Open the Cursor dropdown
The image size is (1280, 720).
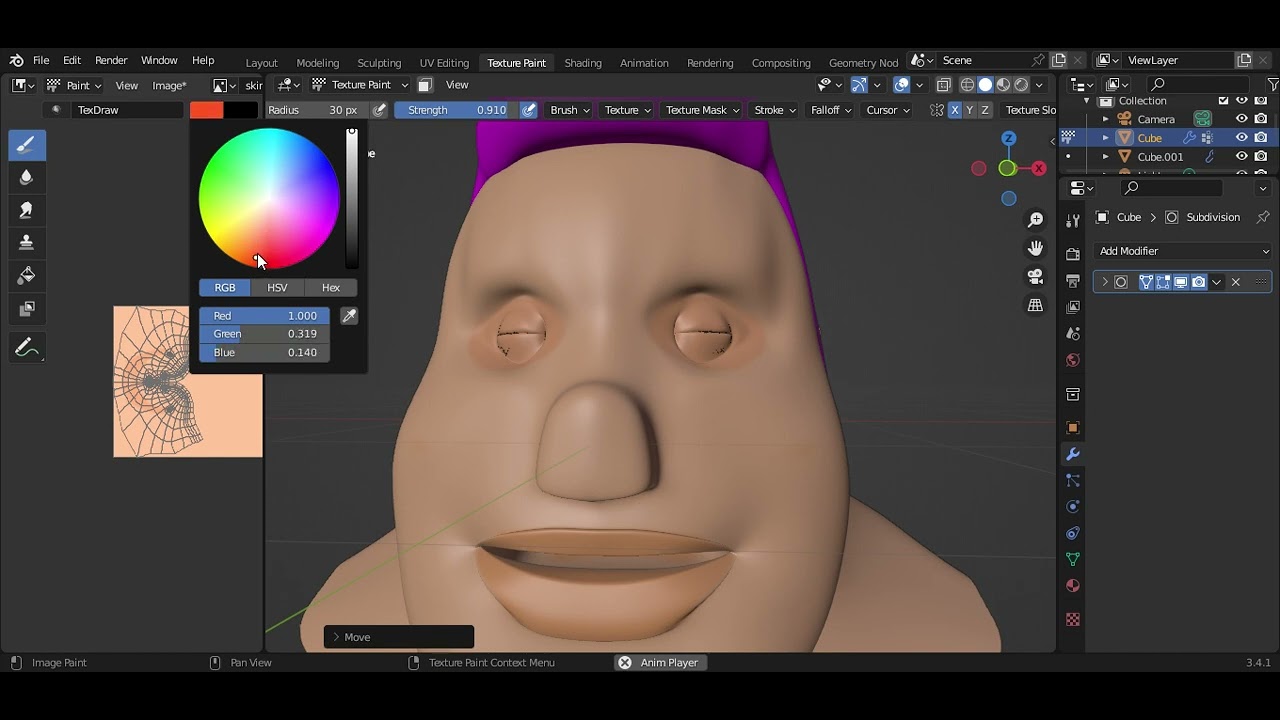coord(888,110)
